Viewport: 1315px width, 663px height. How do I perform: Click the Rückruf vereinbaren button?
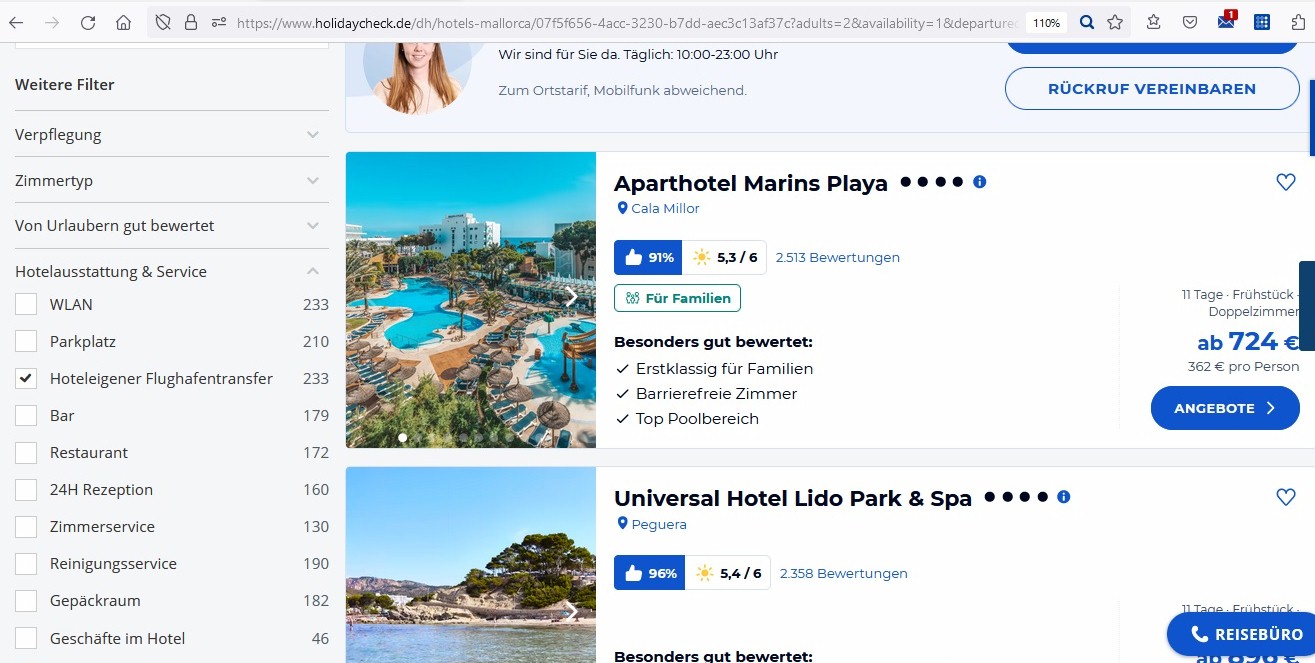1151,89
